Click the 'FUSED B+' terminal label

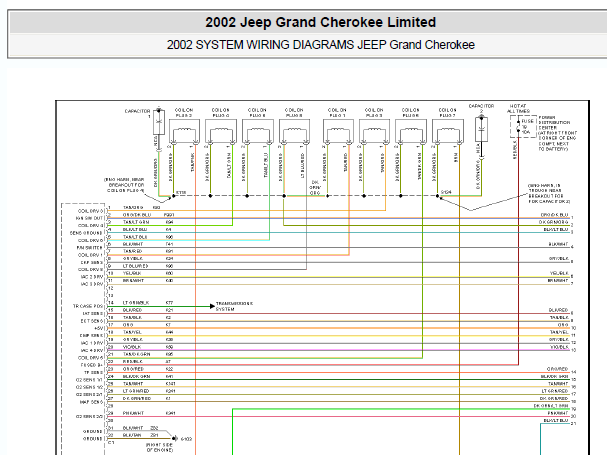(x=92, y=365)
